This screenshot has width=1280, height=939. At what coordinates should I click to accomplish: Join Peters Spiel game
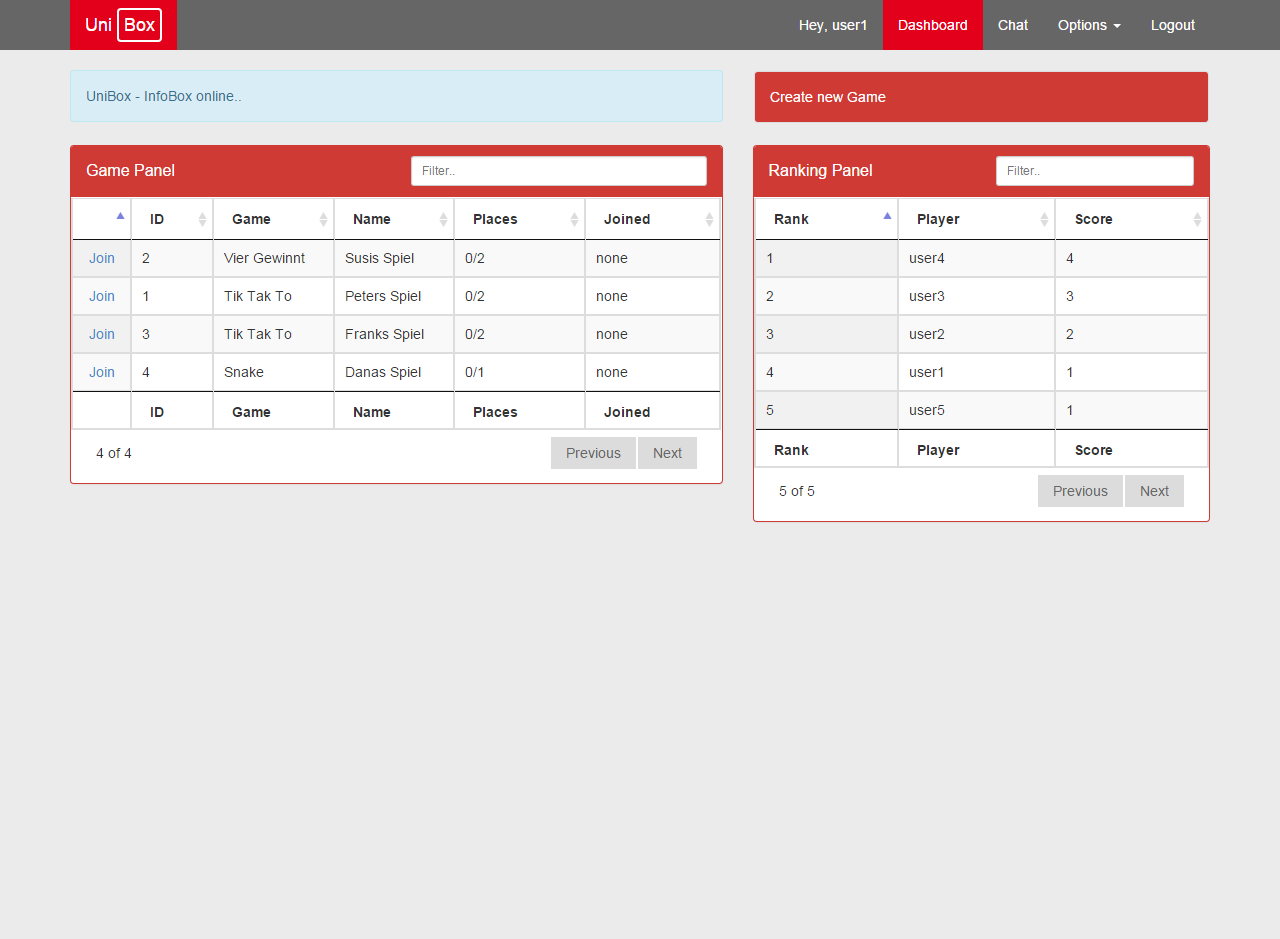[x=102, y=296]
